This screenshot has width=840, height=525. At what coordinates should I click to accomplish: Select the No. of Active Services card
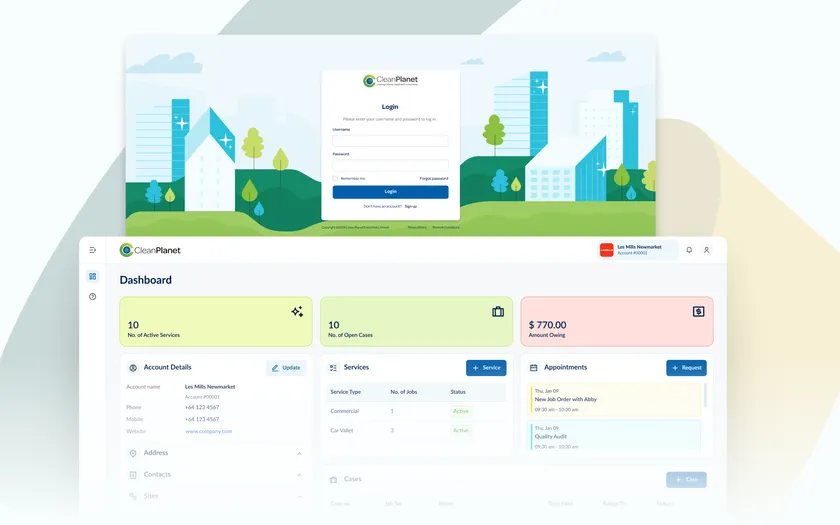[216, 321]
